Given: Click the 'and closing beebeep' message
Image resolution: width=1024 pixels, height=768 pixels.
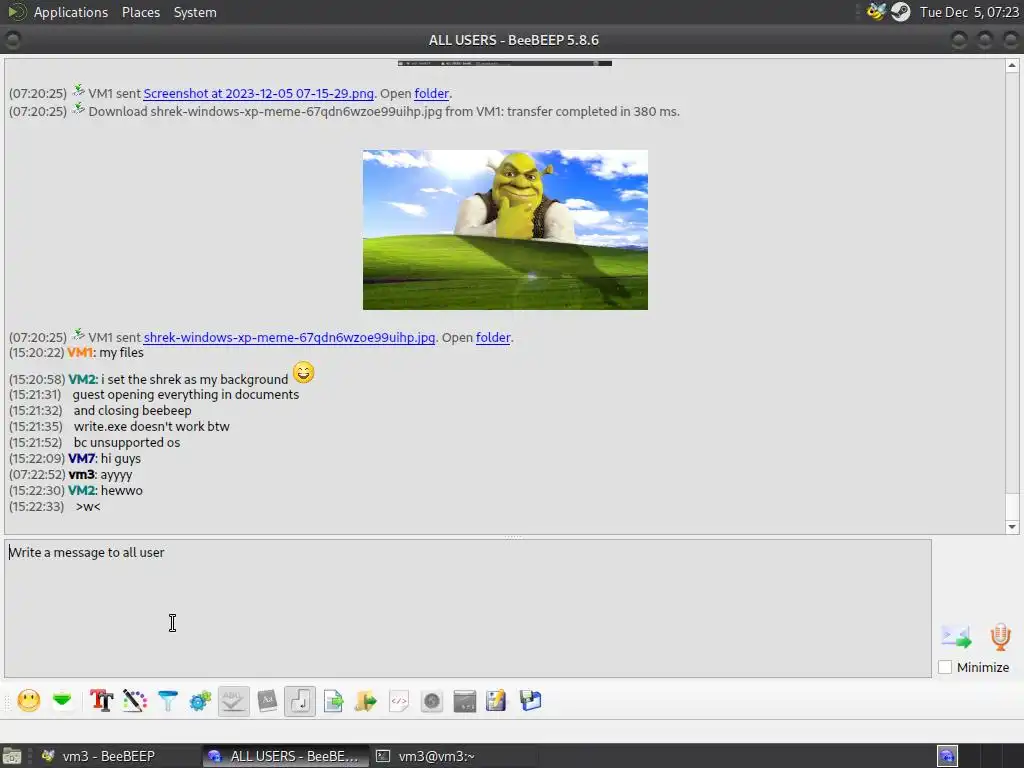Looking at the screenshot, I should click(133, 411).
